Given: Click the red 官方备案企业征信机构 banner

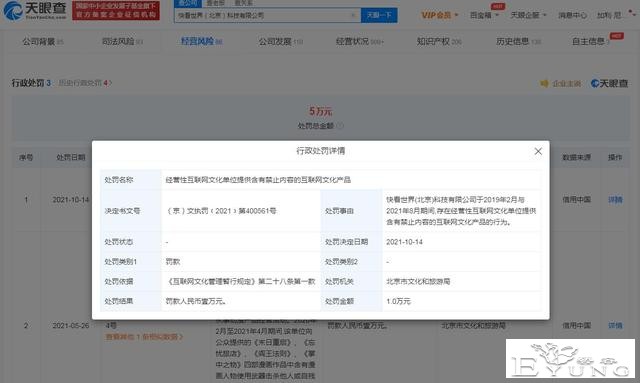Looking at the screenshot, I should pyautogui.click(x=116, y=11).
